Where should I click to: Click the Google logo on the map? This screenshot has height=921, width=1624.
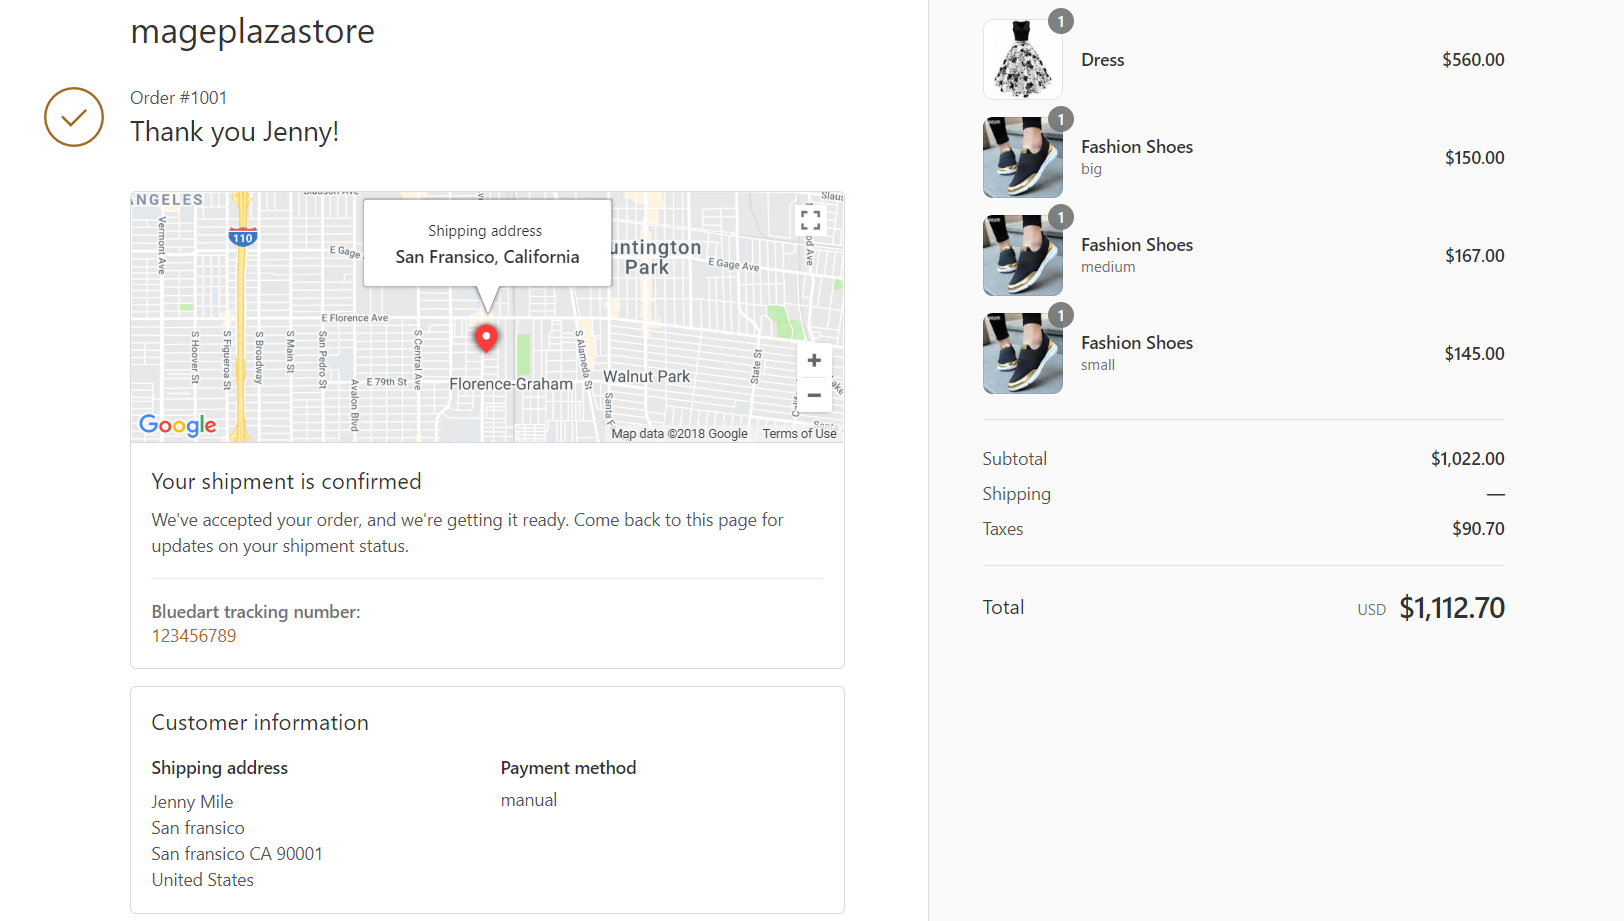click(x=178, y=425)
